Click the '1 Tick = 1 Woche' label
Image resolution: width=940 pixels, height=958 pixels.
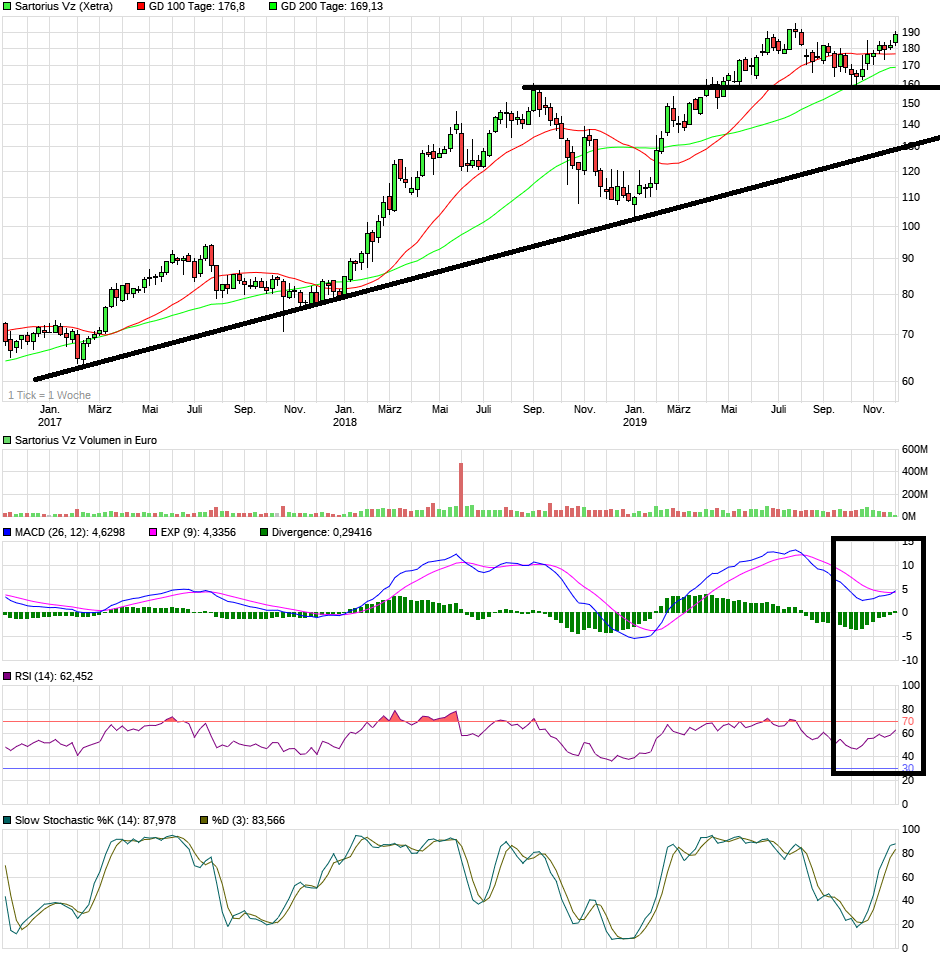[x=49, y=395]
